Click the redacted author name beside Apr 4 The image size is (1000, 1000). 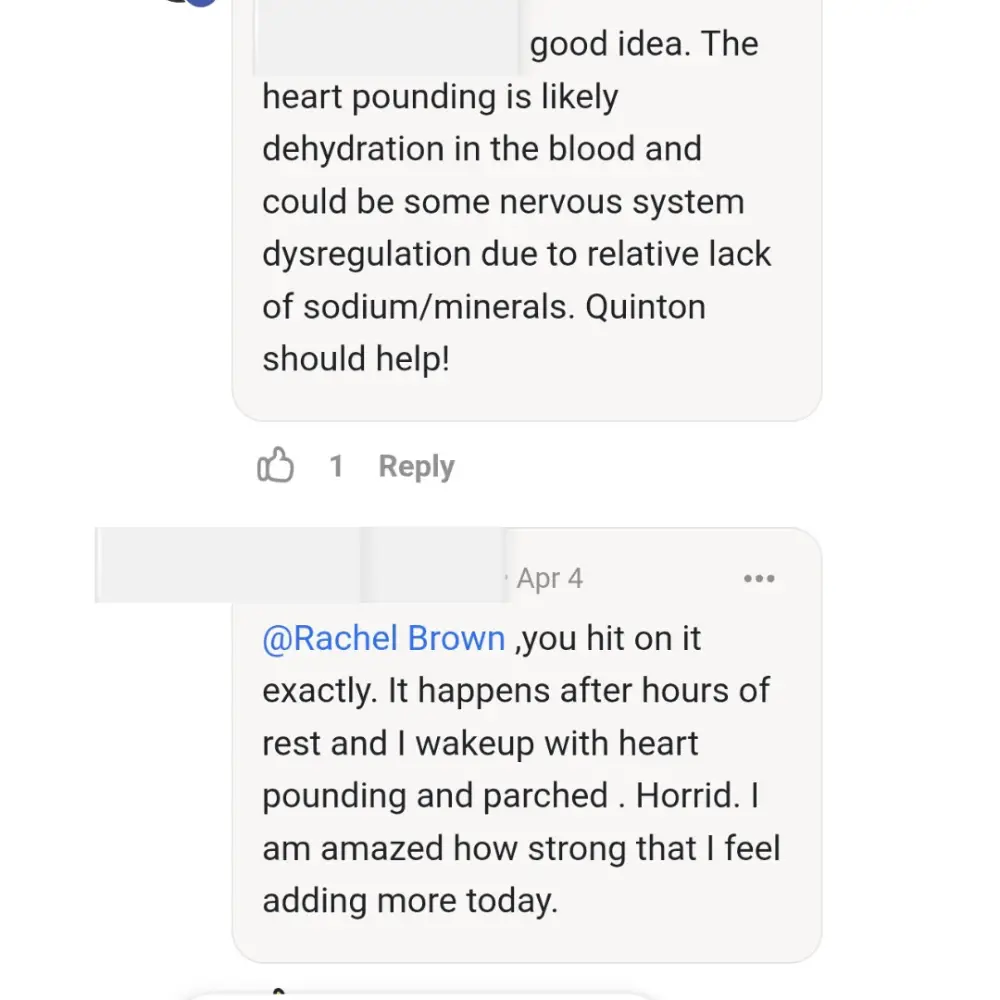[x=300, y=566]
